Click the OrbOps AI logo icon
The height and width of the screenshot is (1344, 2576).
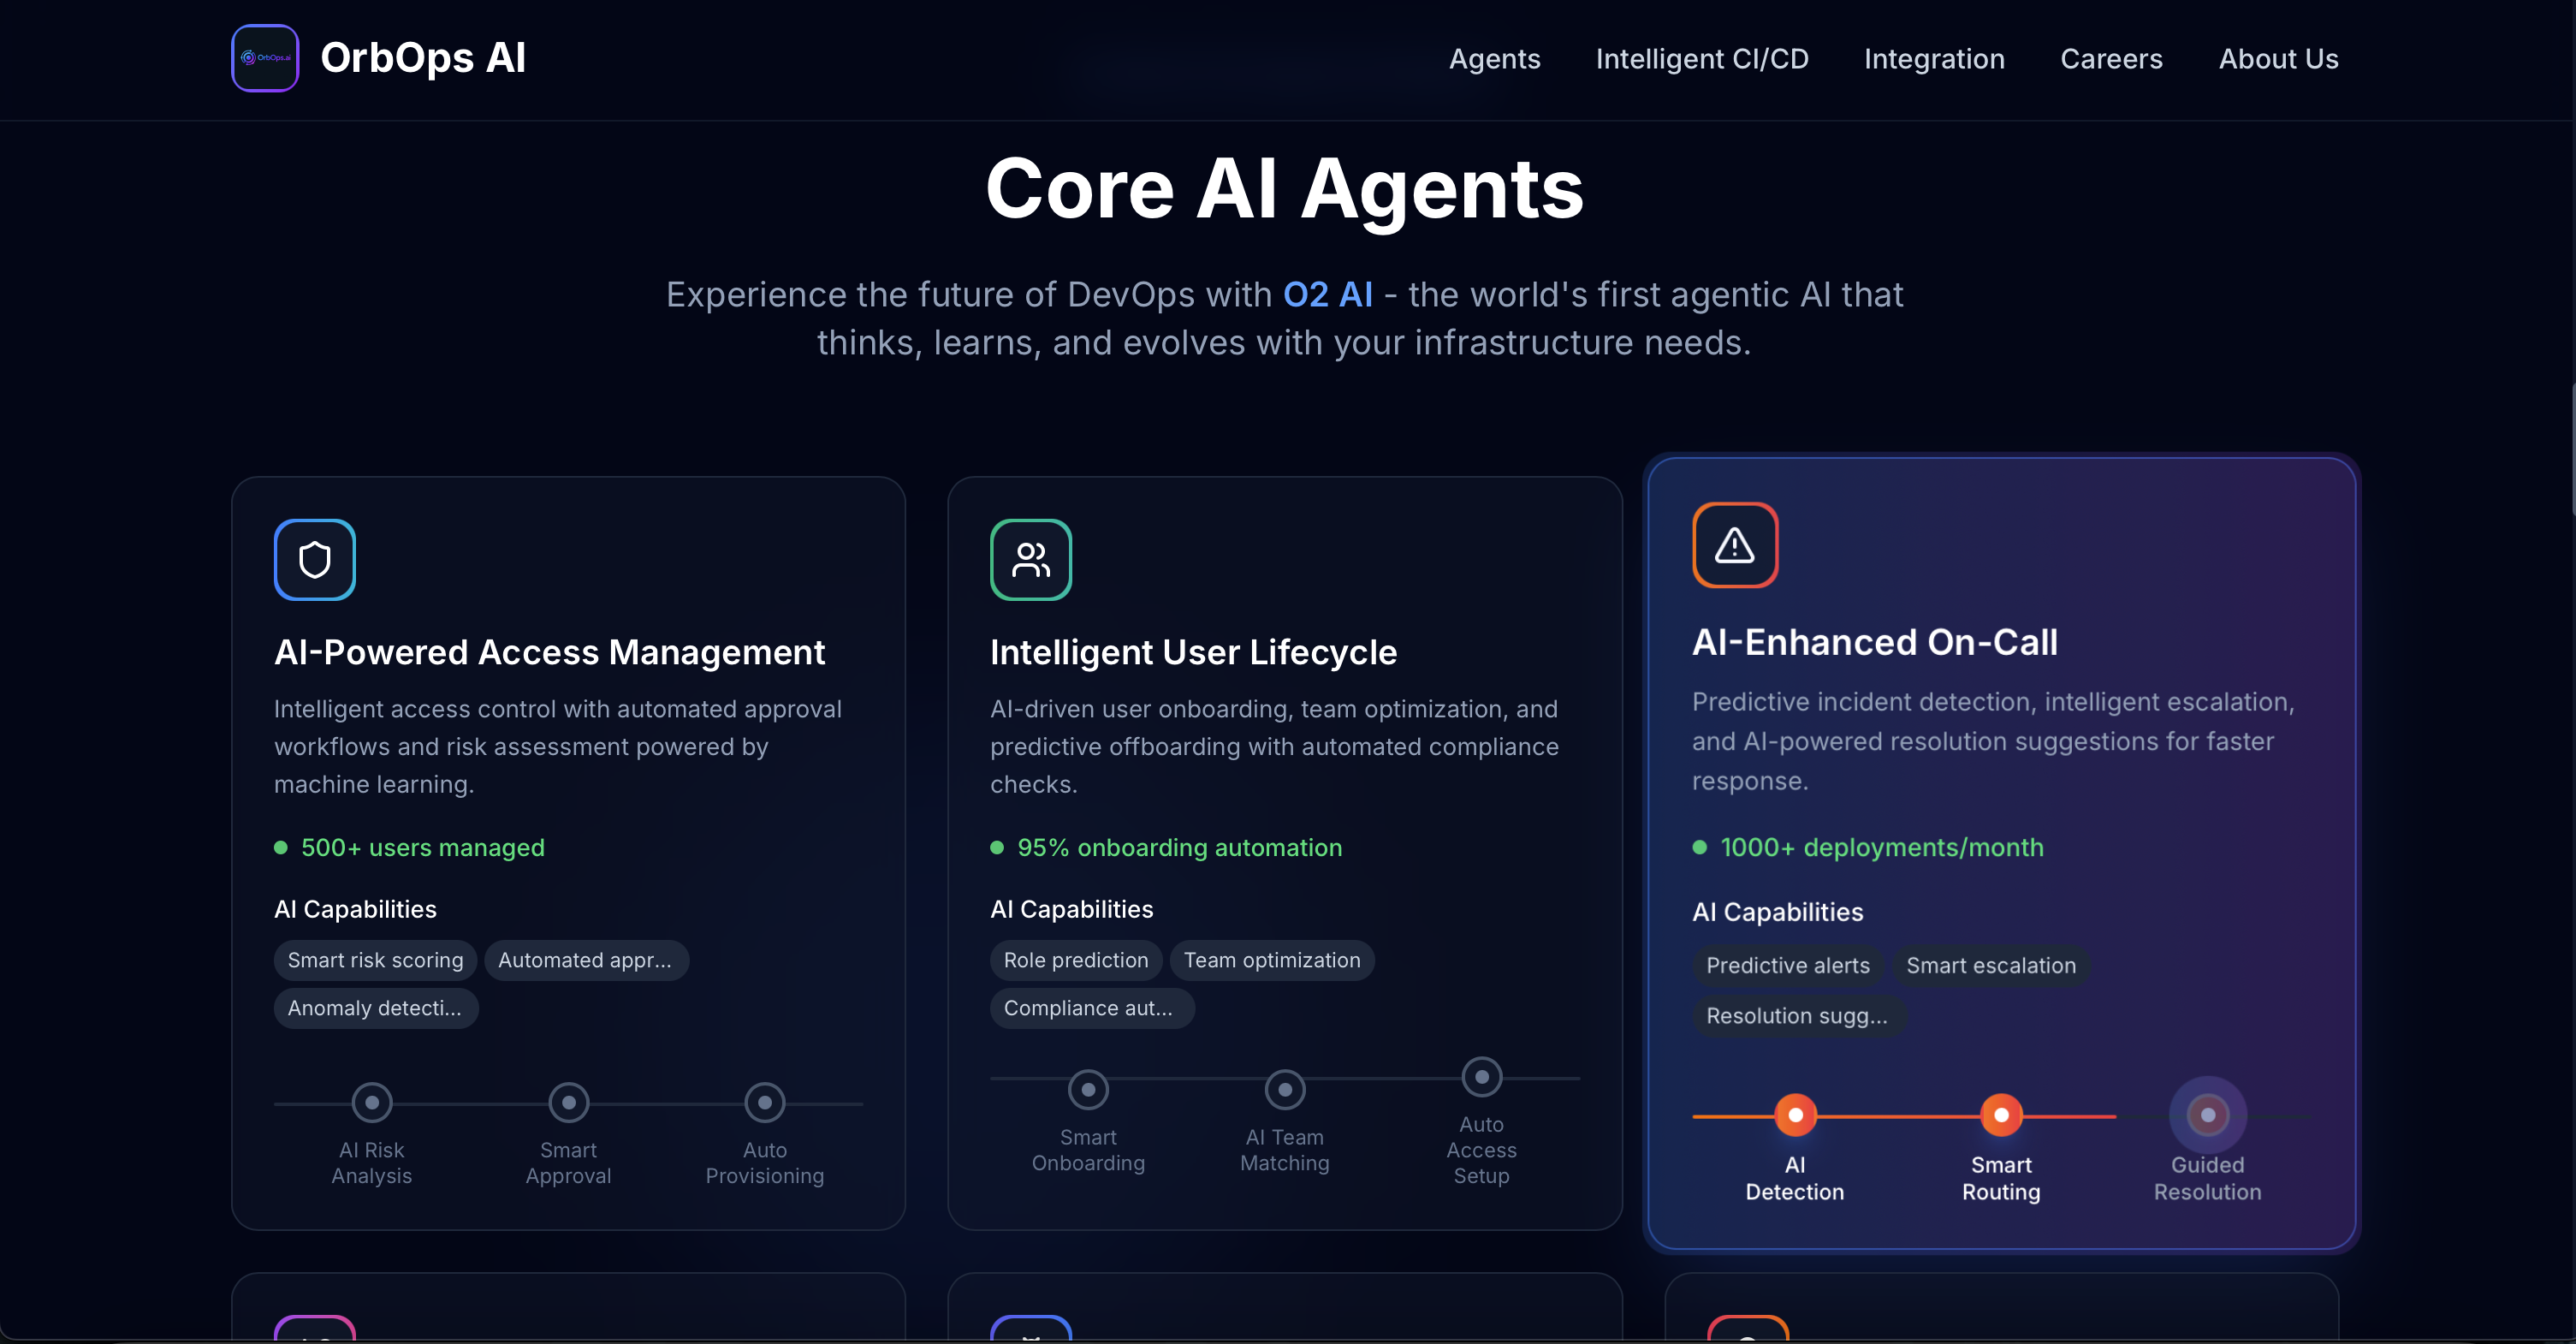click(x=265, y=58)
